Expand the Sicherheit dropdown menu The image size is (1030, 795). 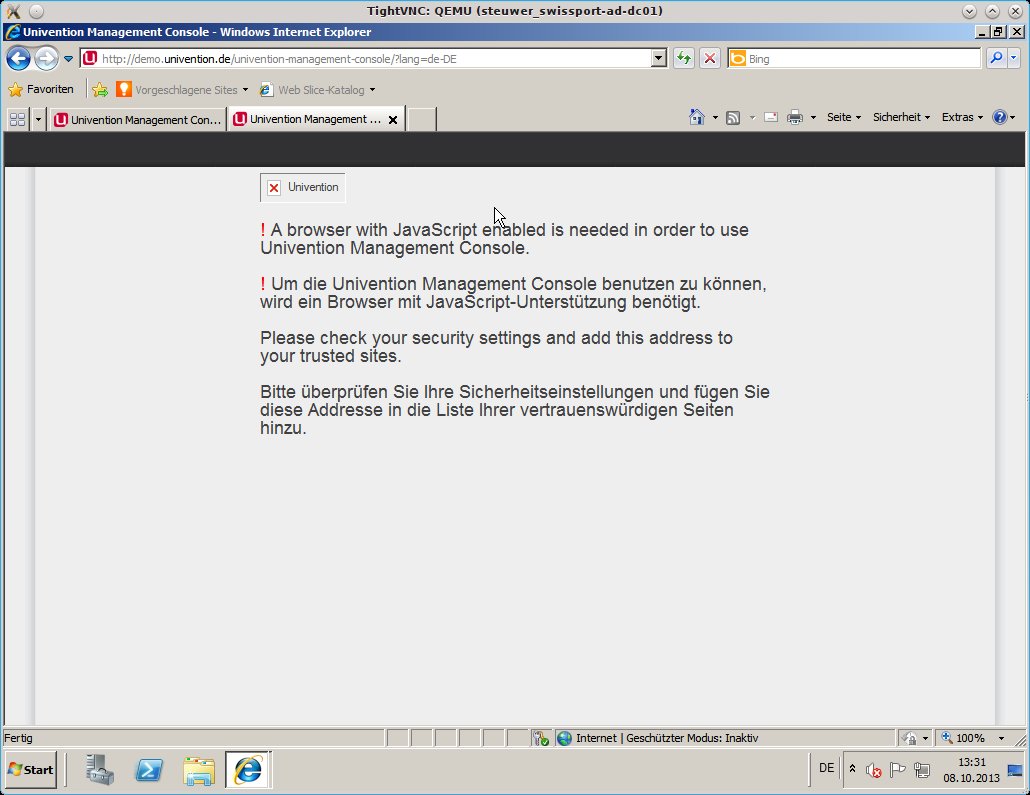(901, 117)
